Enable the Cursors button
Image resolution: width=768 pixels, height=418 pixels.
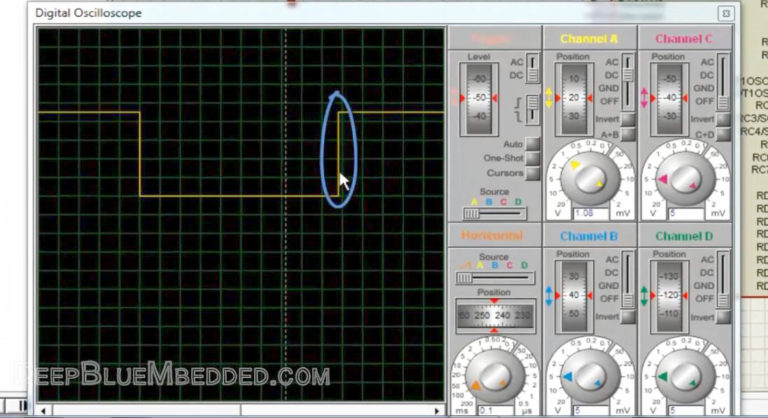pyautogui.click(x=532, y=173)
